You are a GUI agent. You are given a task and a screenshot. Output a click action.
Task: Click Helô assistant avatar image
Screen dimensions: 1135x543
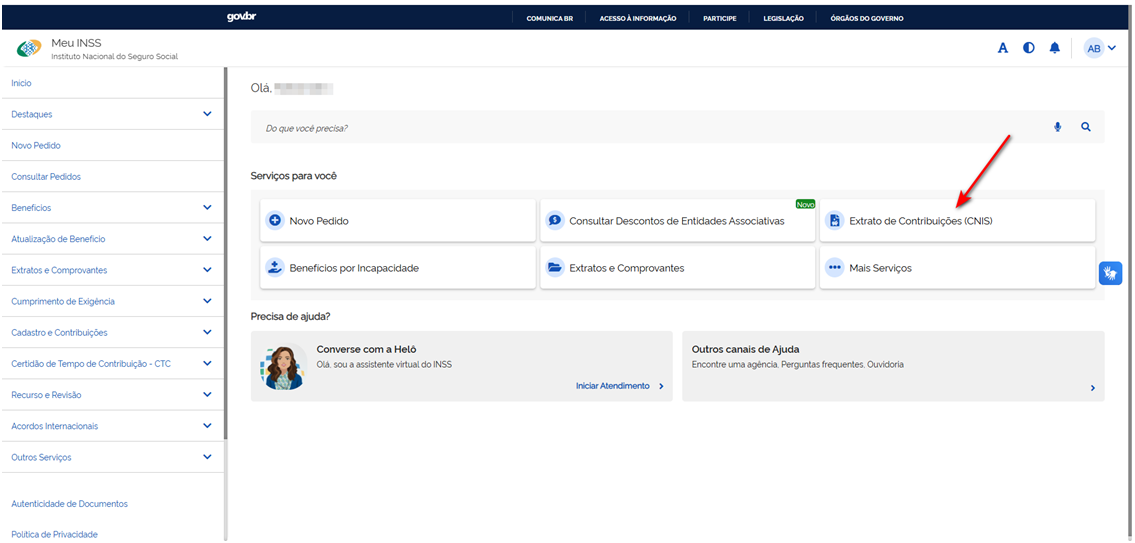click(x=283, y=366)
